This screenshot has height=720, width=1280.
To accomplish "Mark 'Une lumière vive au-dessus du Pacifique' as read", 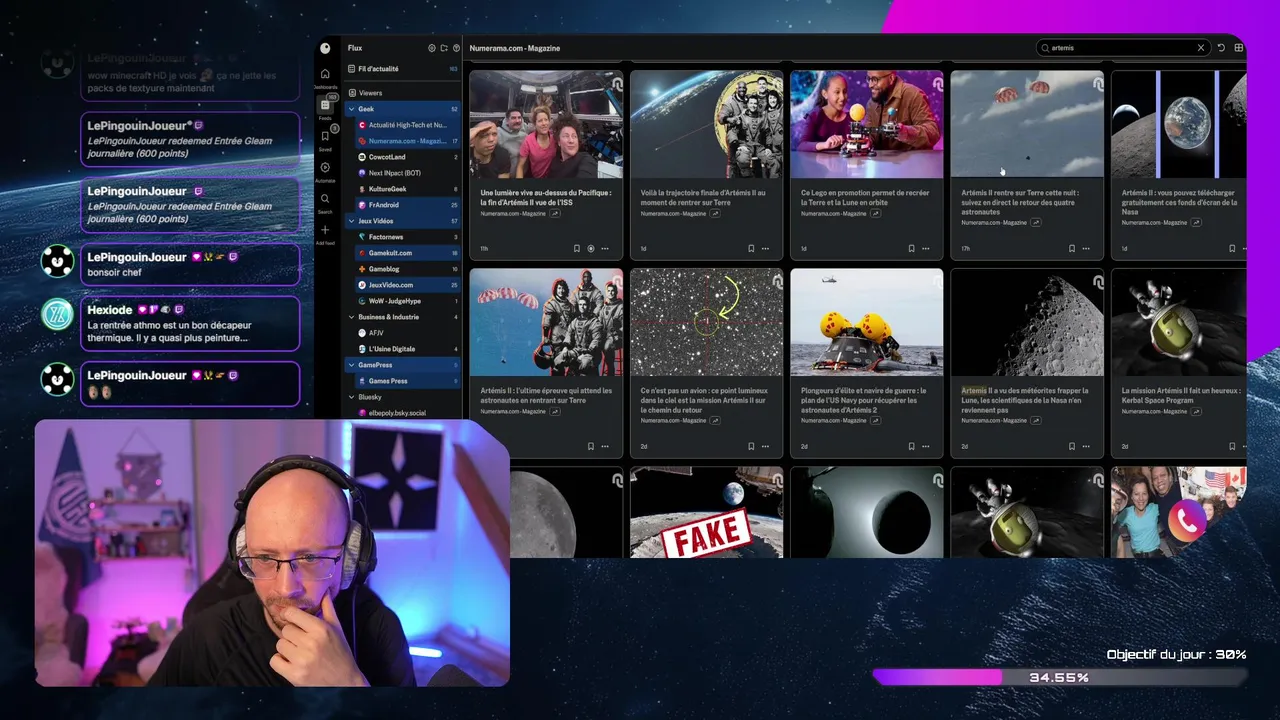I will click(591, 248).
